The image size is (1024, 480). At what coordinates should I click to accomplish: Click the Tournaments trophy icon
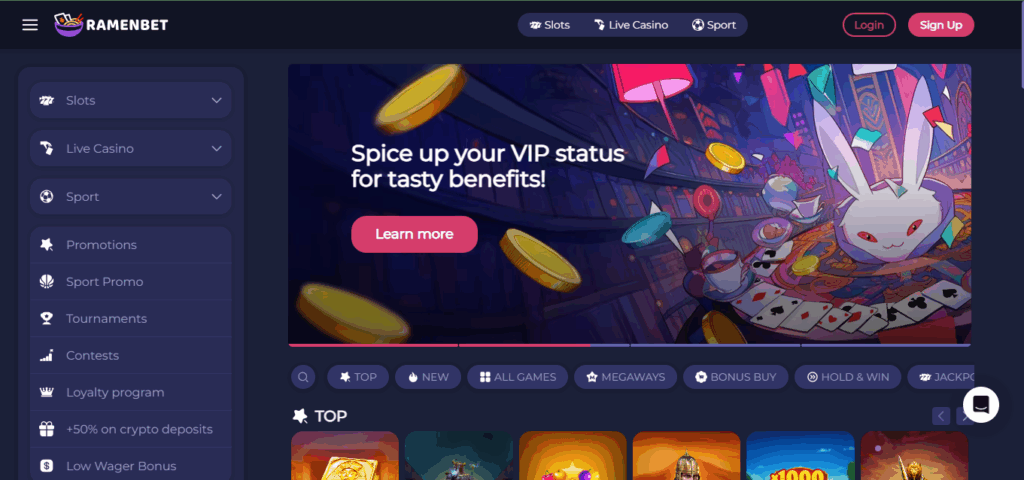(x=46, y=319)
